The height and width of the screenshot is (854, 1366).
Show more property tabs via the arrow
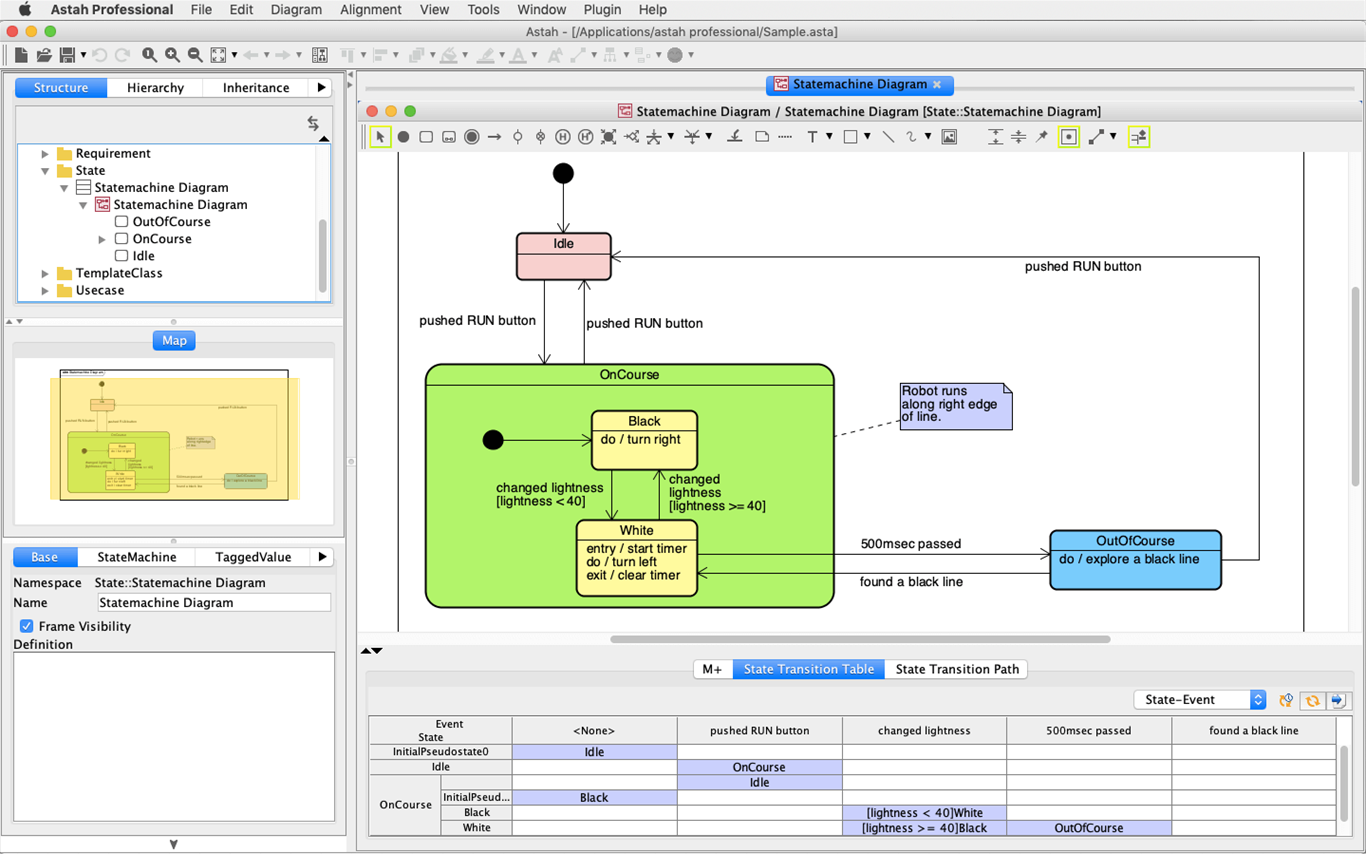point(322,557)
